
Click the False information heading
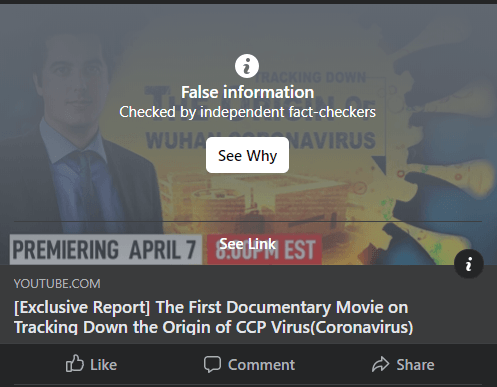(247, 92)
